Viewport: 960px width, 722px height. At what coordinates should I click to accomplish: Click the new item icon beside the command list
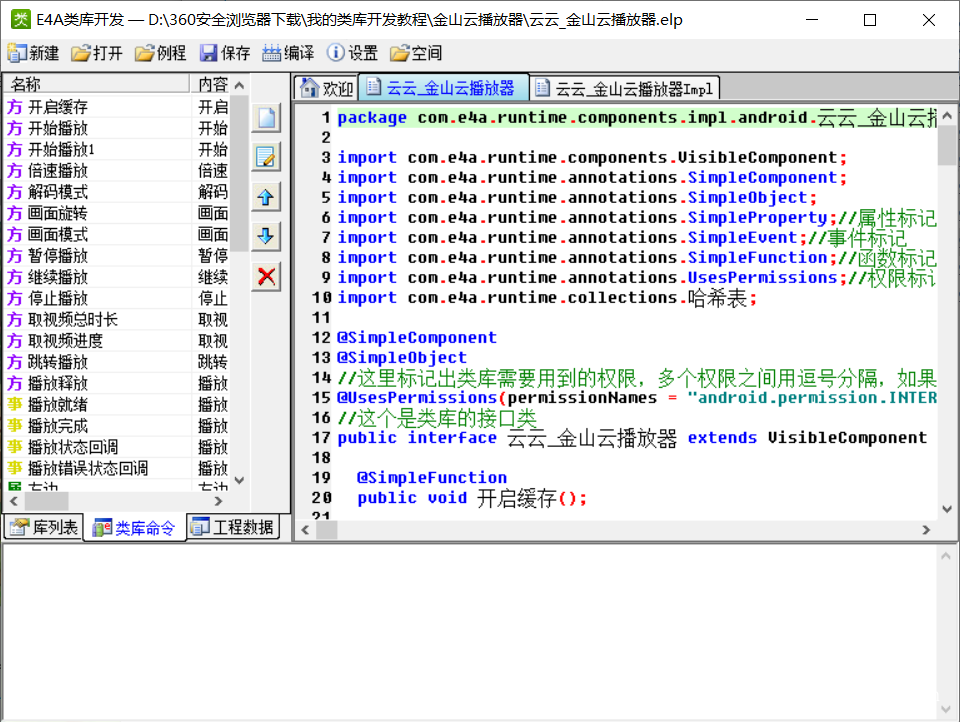click(266, 117)
